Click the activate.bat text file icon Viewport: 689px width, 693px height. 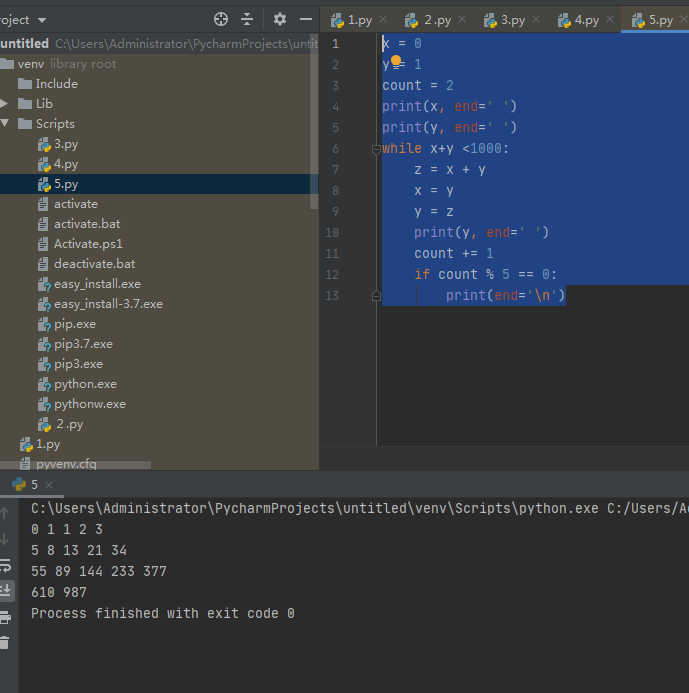tap(43, 224)
